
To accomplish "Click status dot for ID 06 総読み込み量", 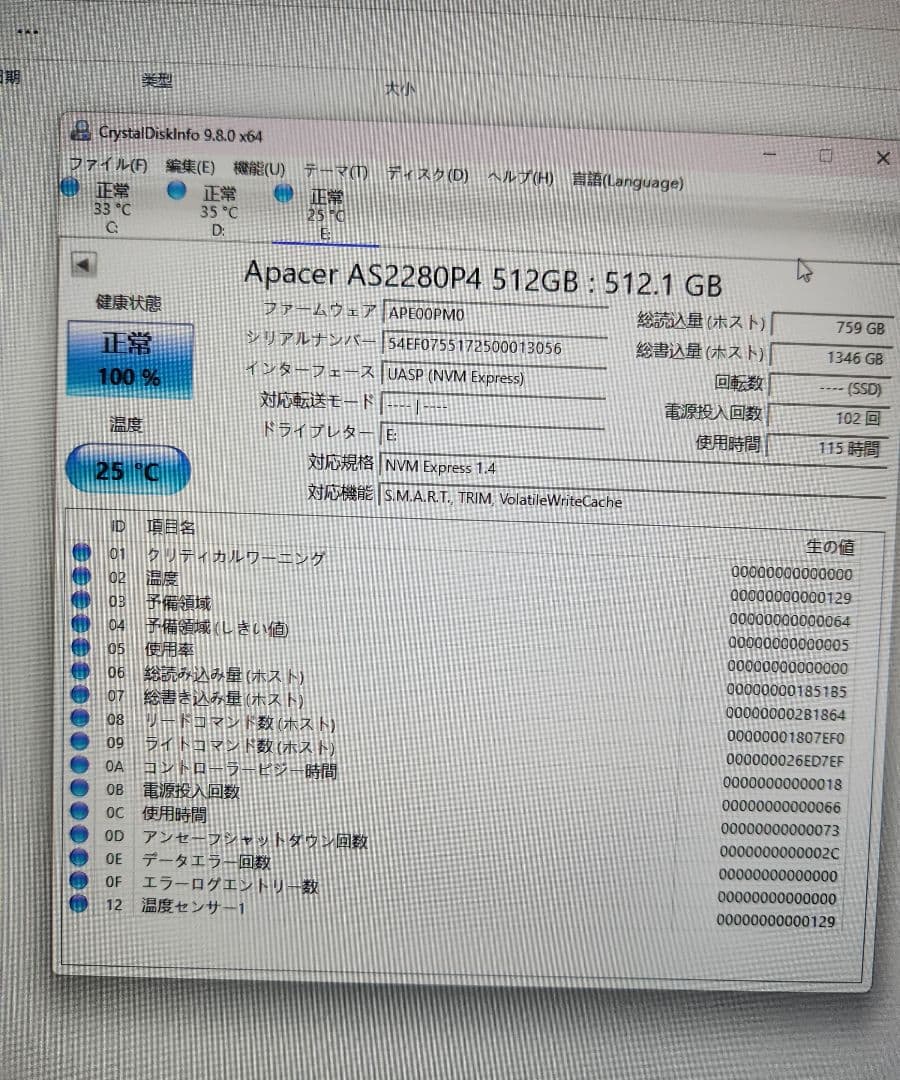I will 81,670.
